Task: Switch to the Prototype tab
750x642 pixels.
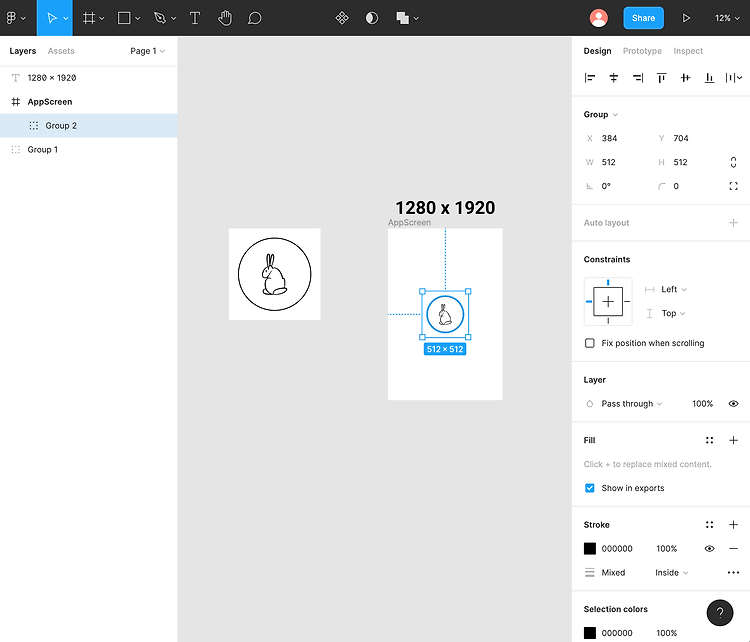Action: (x=642, y=51)
